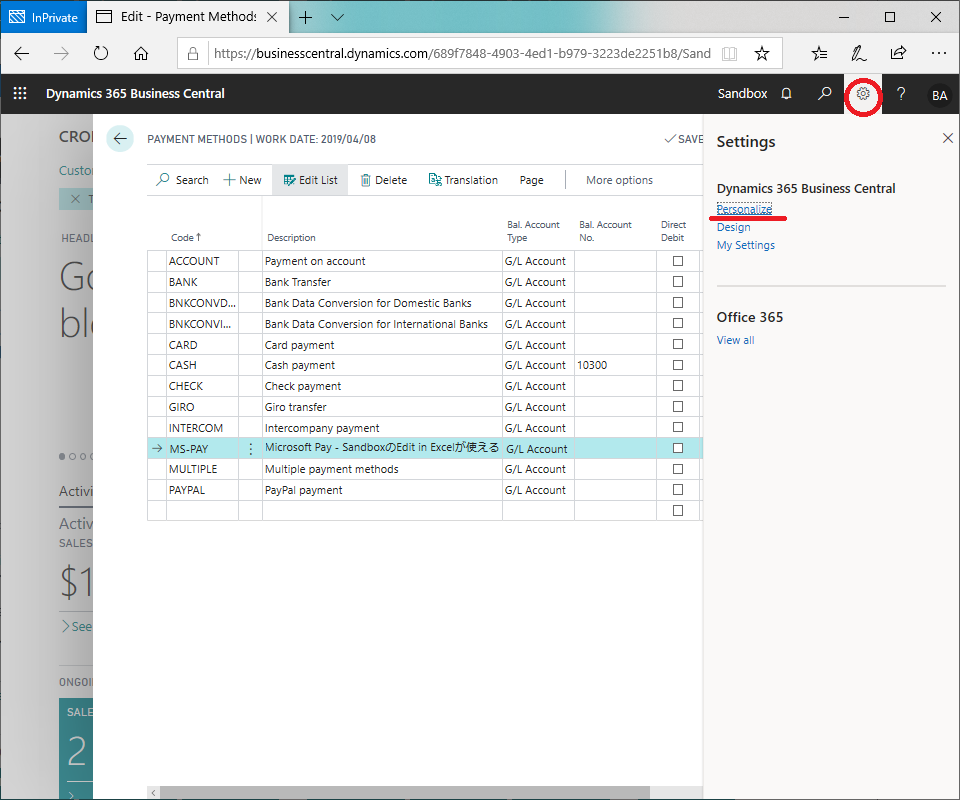Open the app launcher waffle menu
Screen dimensions: 960x800
pyautogui.click(x=20, y=93)
